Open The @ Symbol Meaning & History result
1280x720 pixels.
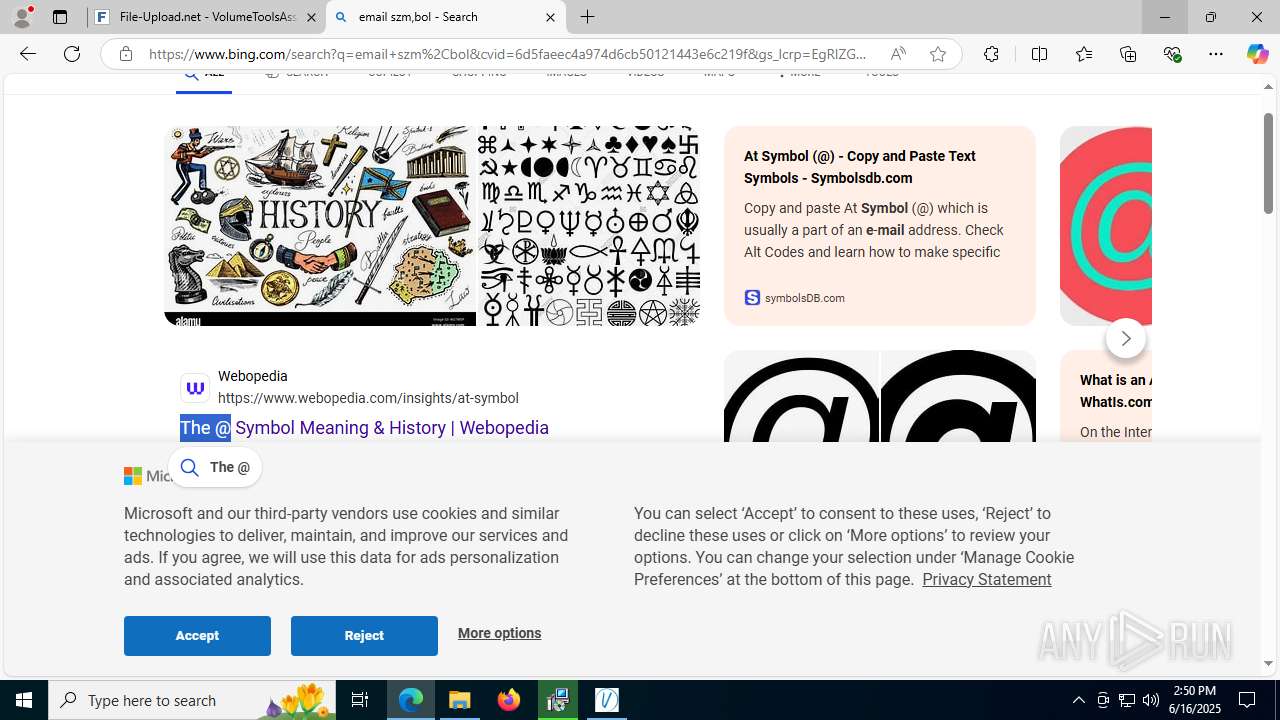[364, 428]
